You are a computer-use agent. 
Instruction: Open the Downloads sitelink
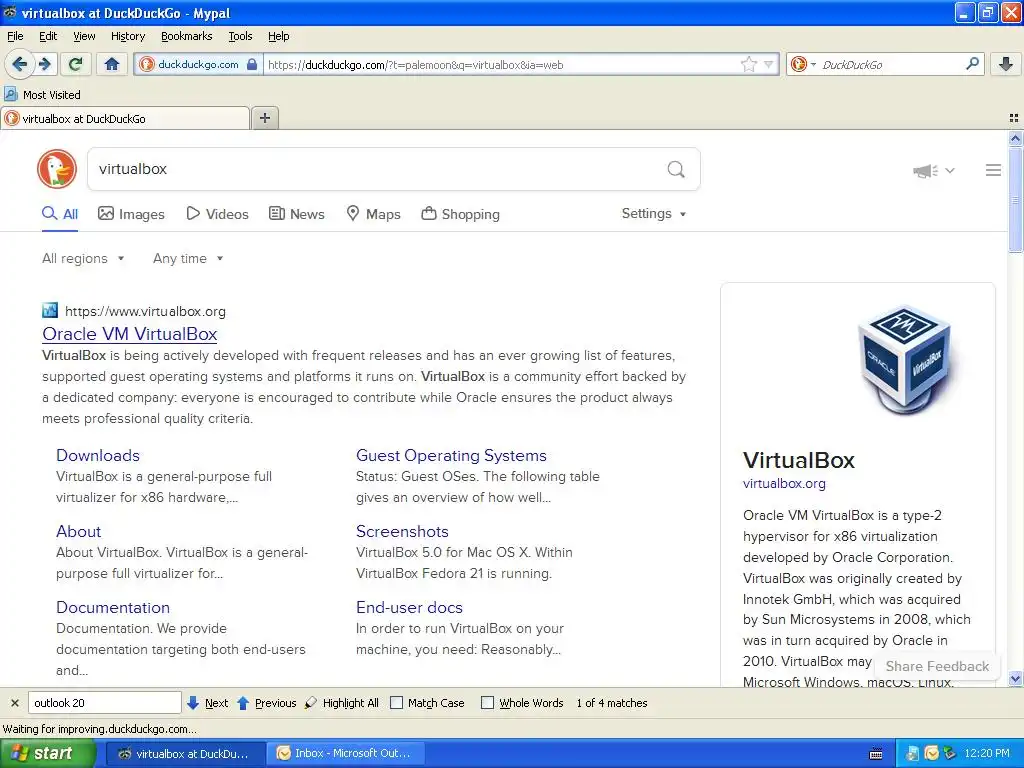(x=98, y=455)
